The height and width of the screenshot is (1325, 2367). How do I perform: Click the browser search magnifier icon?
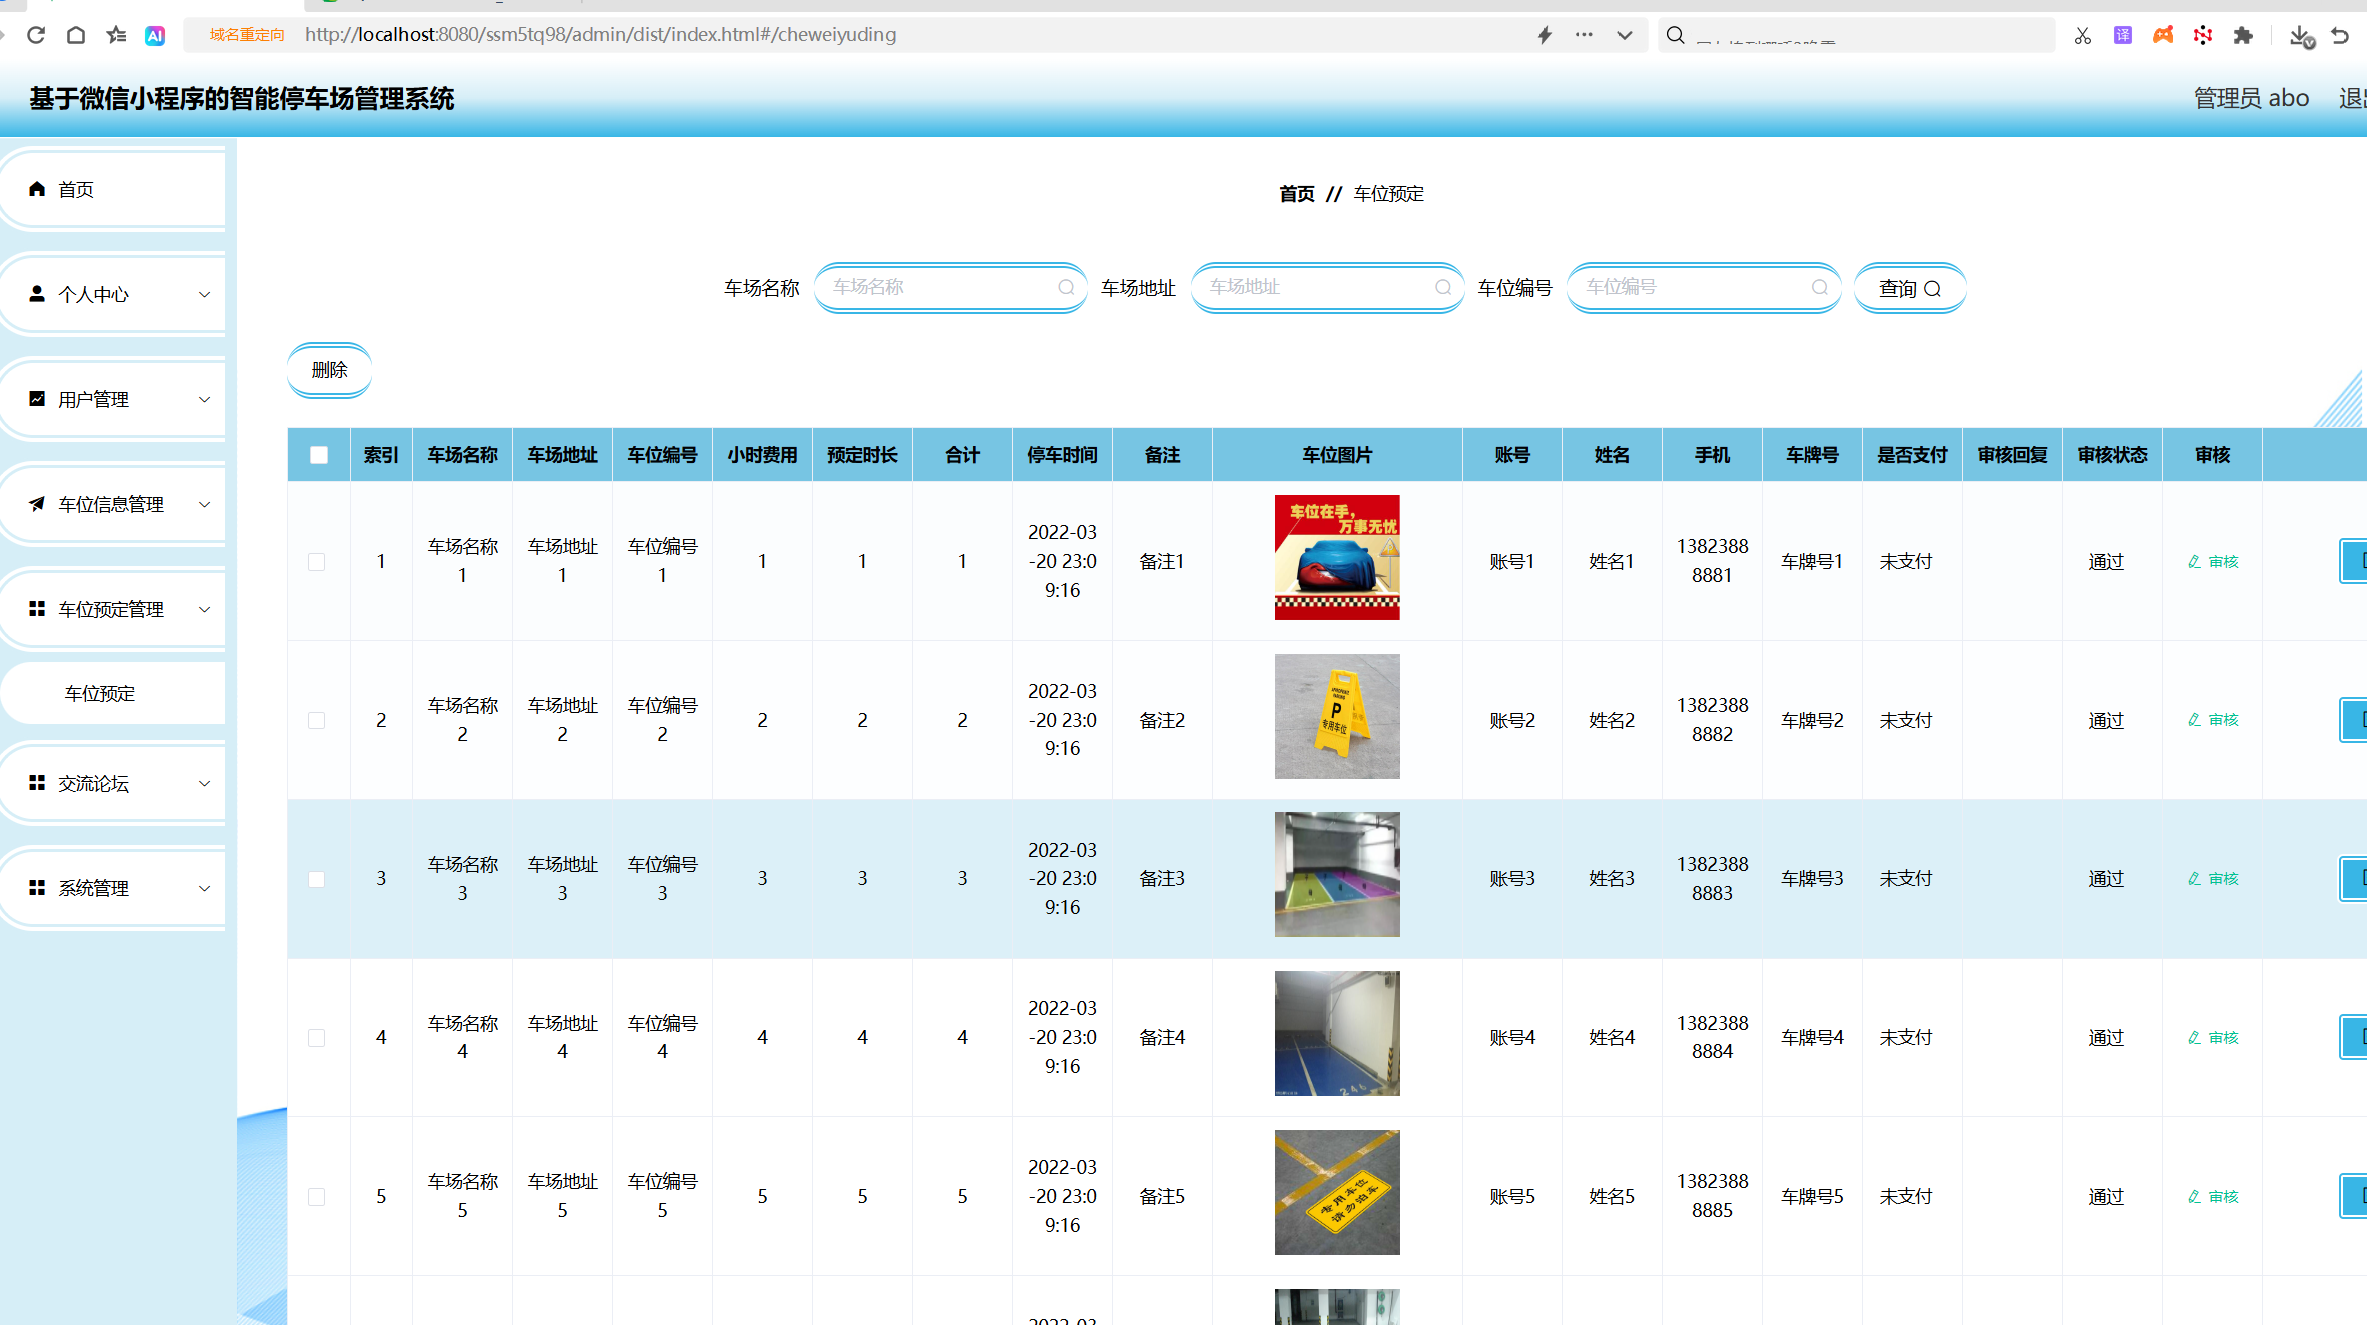pyautogui.click(x=1676, y=35)
